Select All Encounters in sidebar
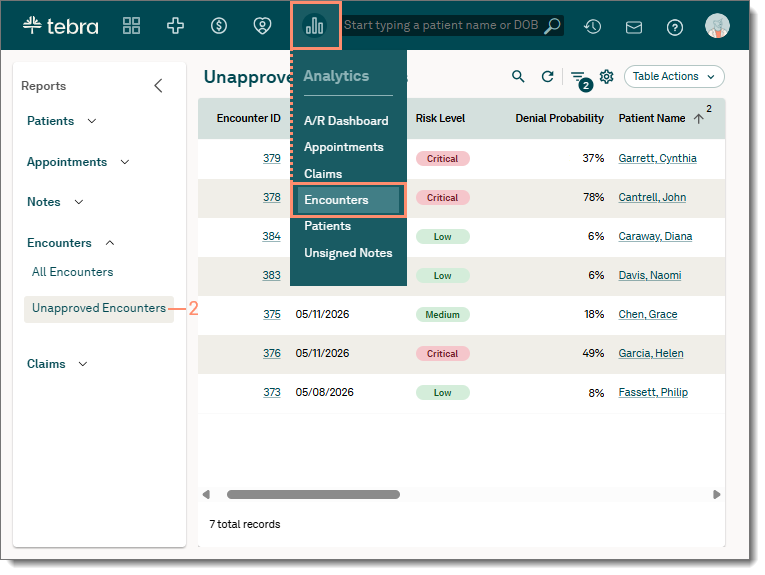This screenshot has width=765, height=575. pyautogui.click(x=72, y=272)
